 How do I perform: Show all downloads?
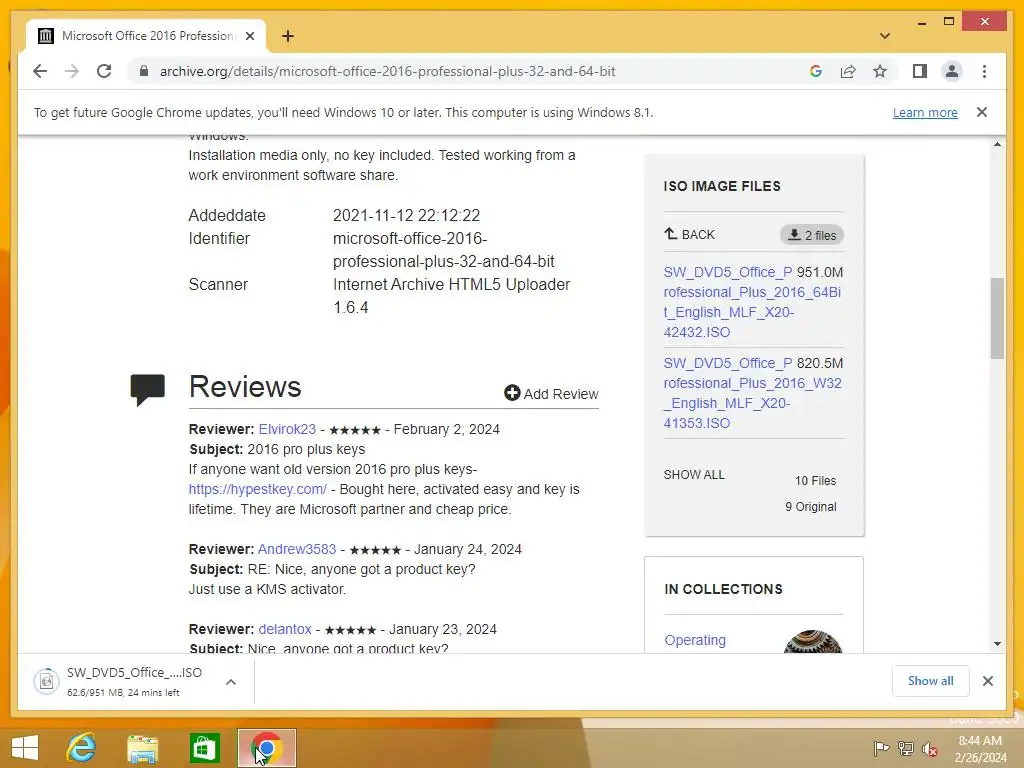tap(930, 681)
